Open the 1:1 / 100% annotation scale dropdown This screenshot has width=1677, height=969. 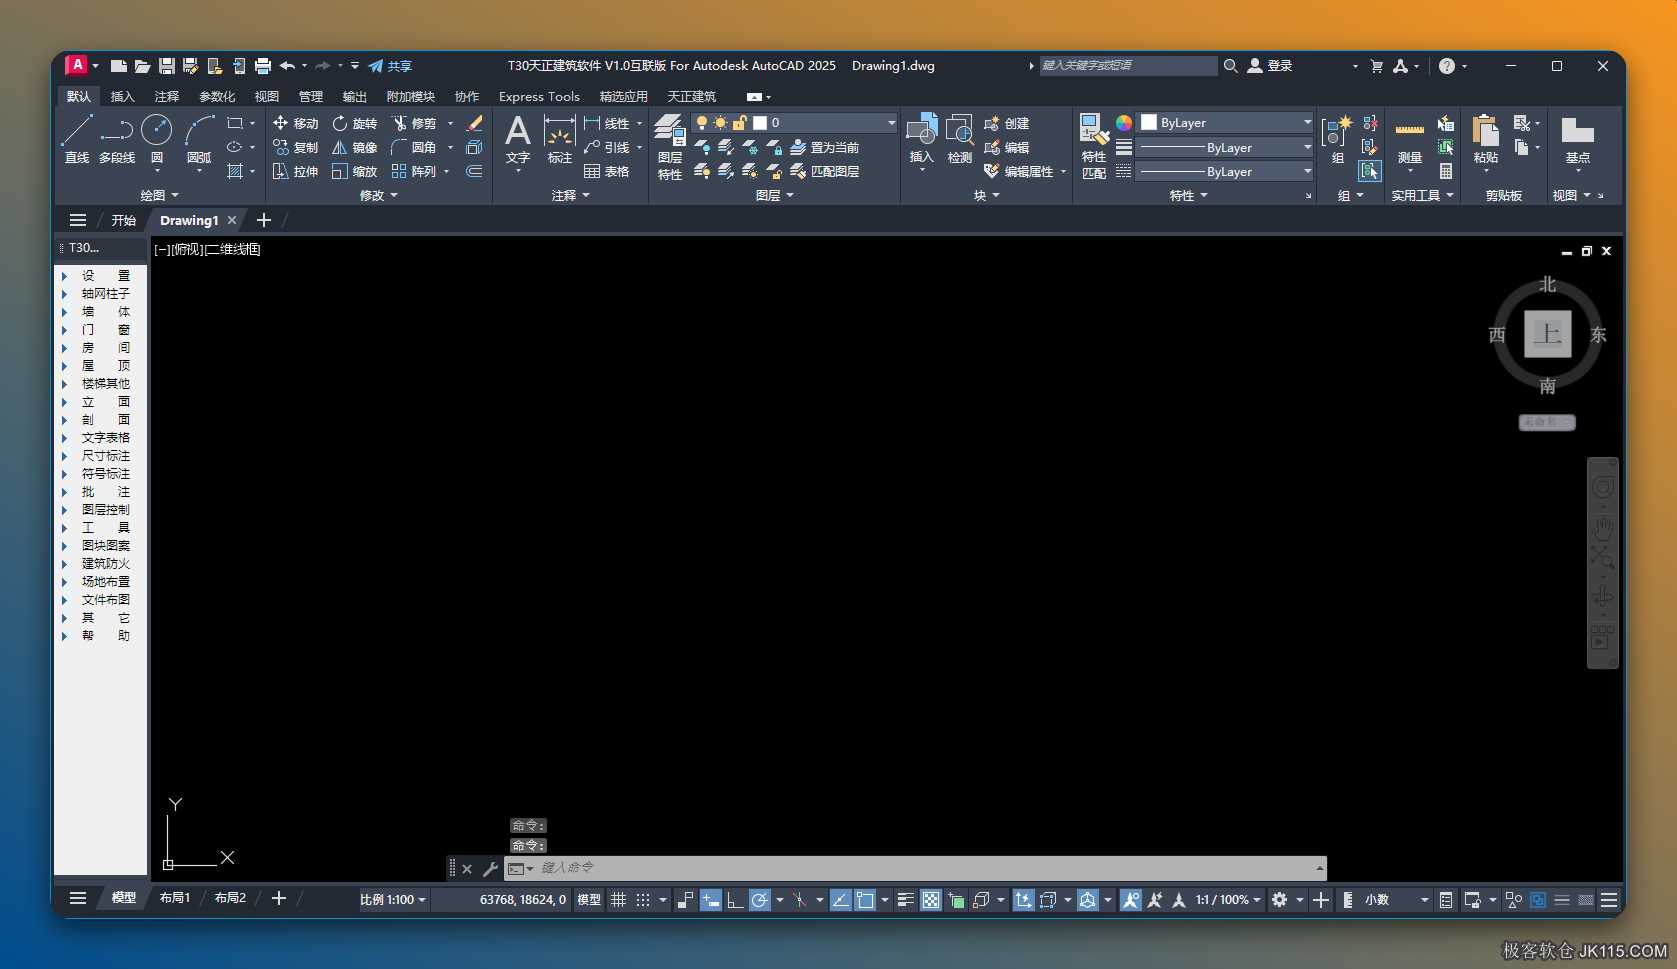coord(1228,900)
